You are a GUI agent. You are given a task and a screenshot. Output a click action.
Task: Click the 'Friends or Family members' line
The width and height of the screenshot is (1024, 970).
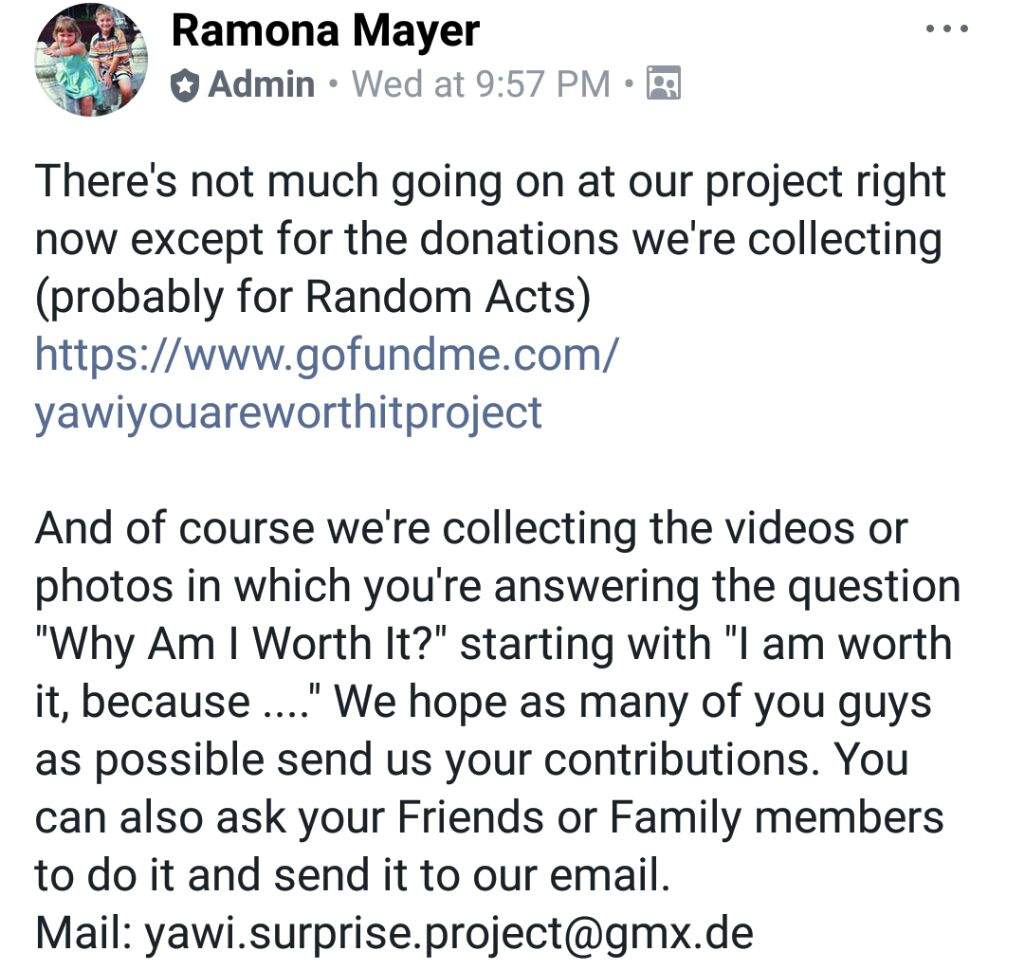point(671,816)
